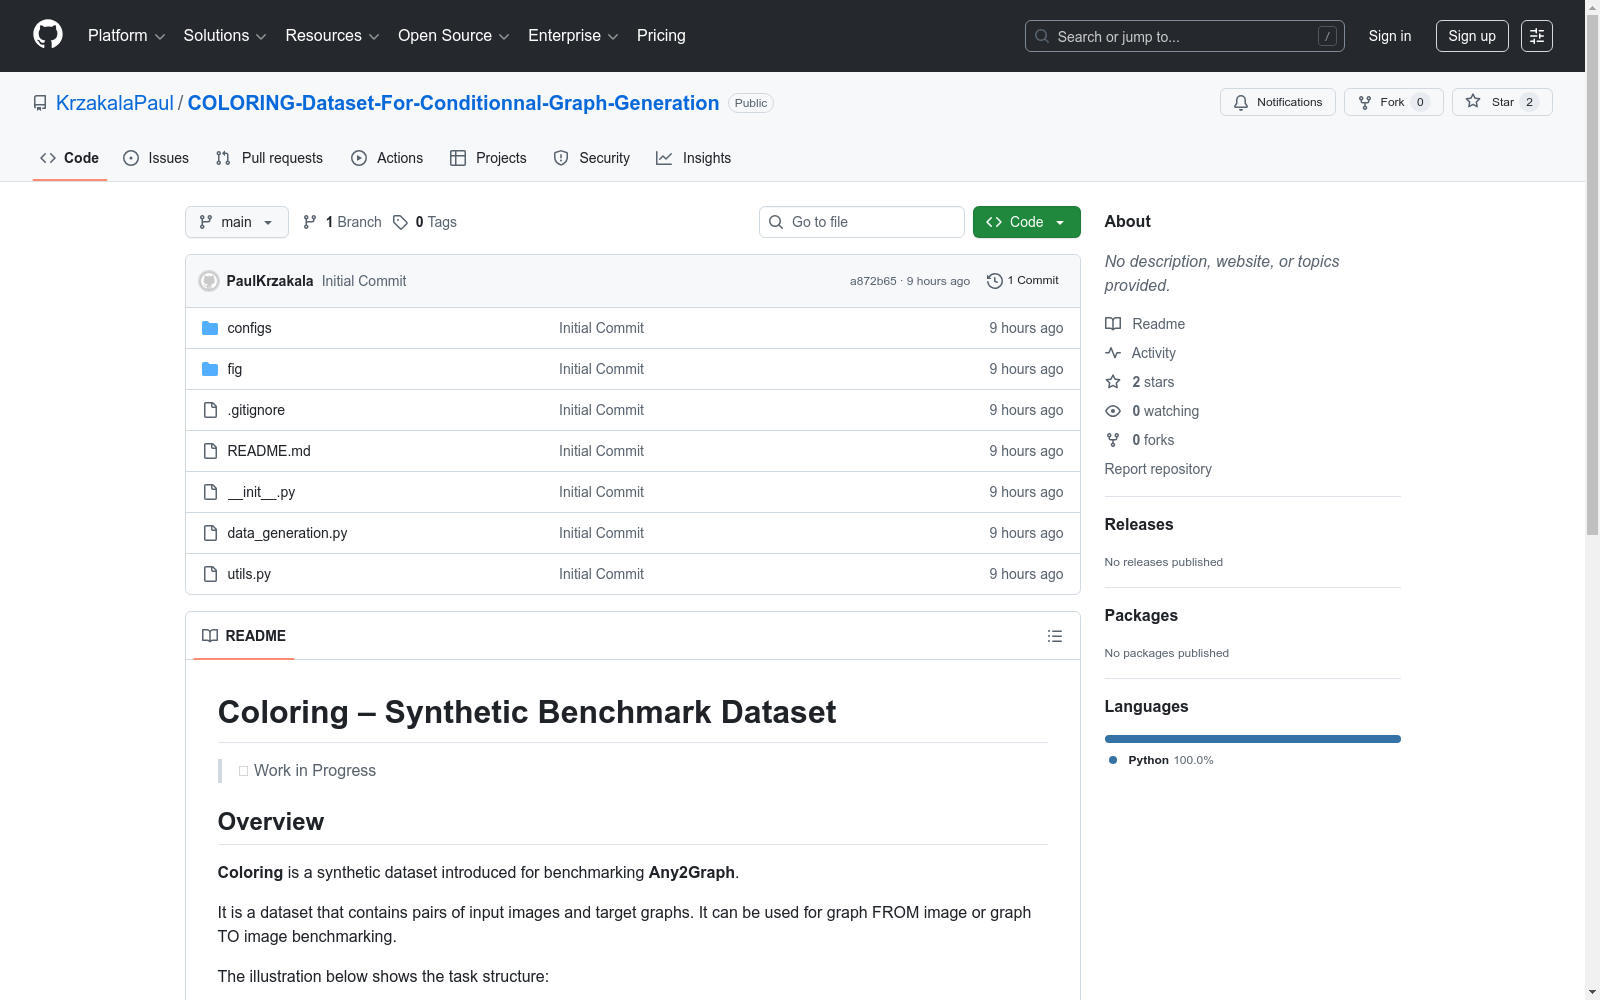Image resolution: width=1600 pixels, height=1000 pixels.
Task: Click the commit history clock icon
Action: (995, 281)
